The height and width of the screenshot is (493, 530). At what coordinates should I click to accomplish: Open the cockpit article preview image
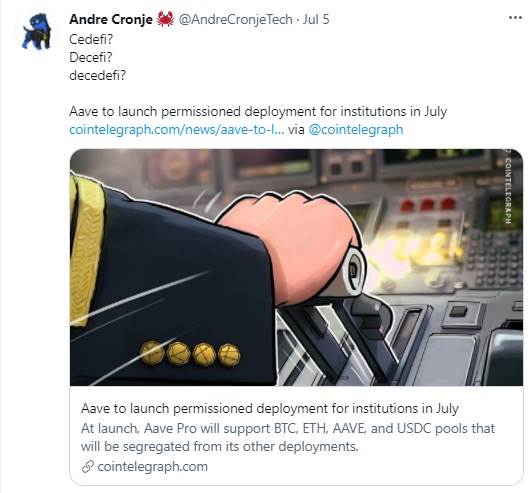(x=296, y=267)
